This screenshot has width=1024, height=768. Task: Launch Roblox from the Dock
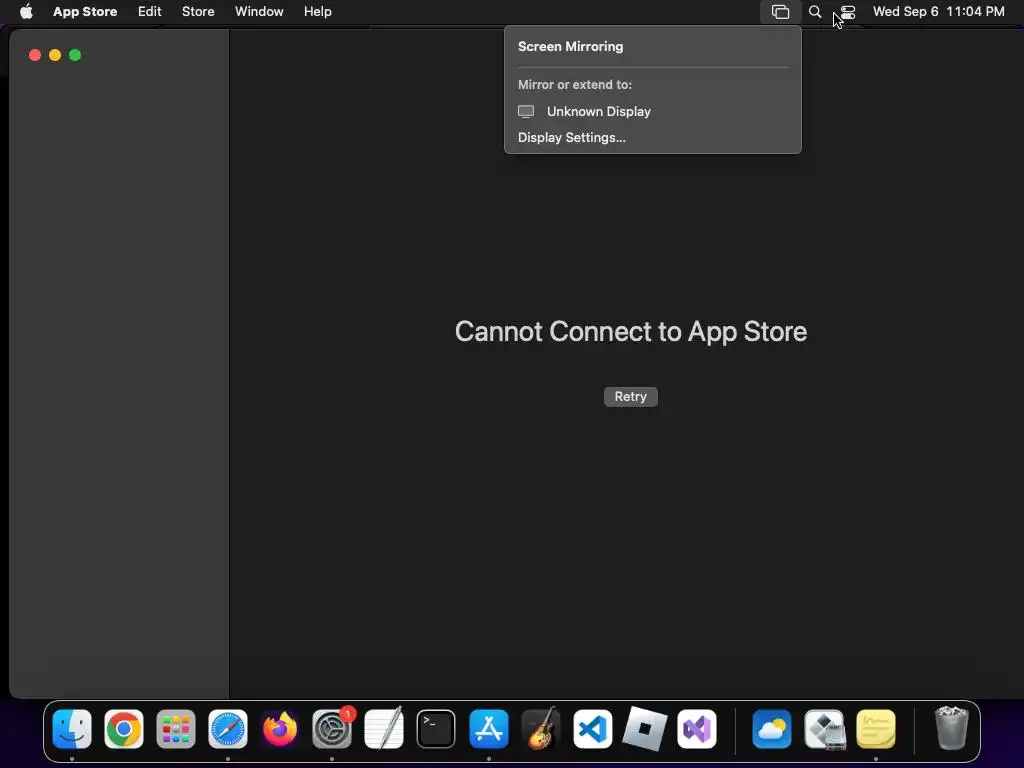coord(645,729)
